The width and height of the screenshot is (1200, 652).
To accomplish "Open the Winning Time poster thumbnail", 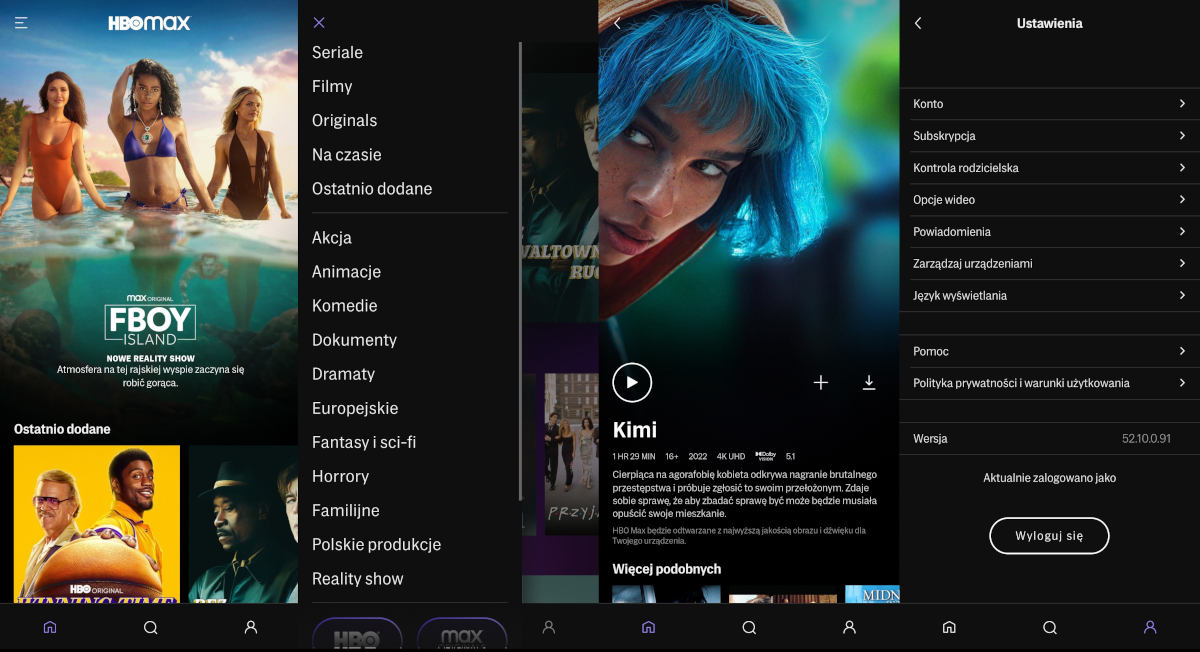I will 97,524.
